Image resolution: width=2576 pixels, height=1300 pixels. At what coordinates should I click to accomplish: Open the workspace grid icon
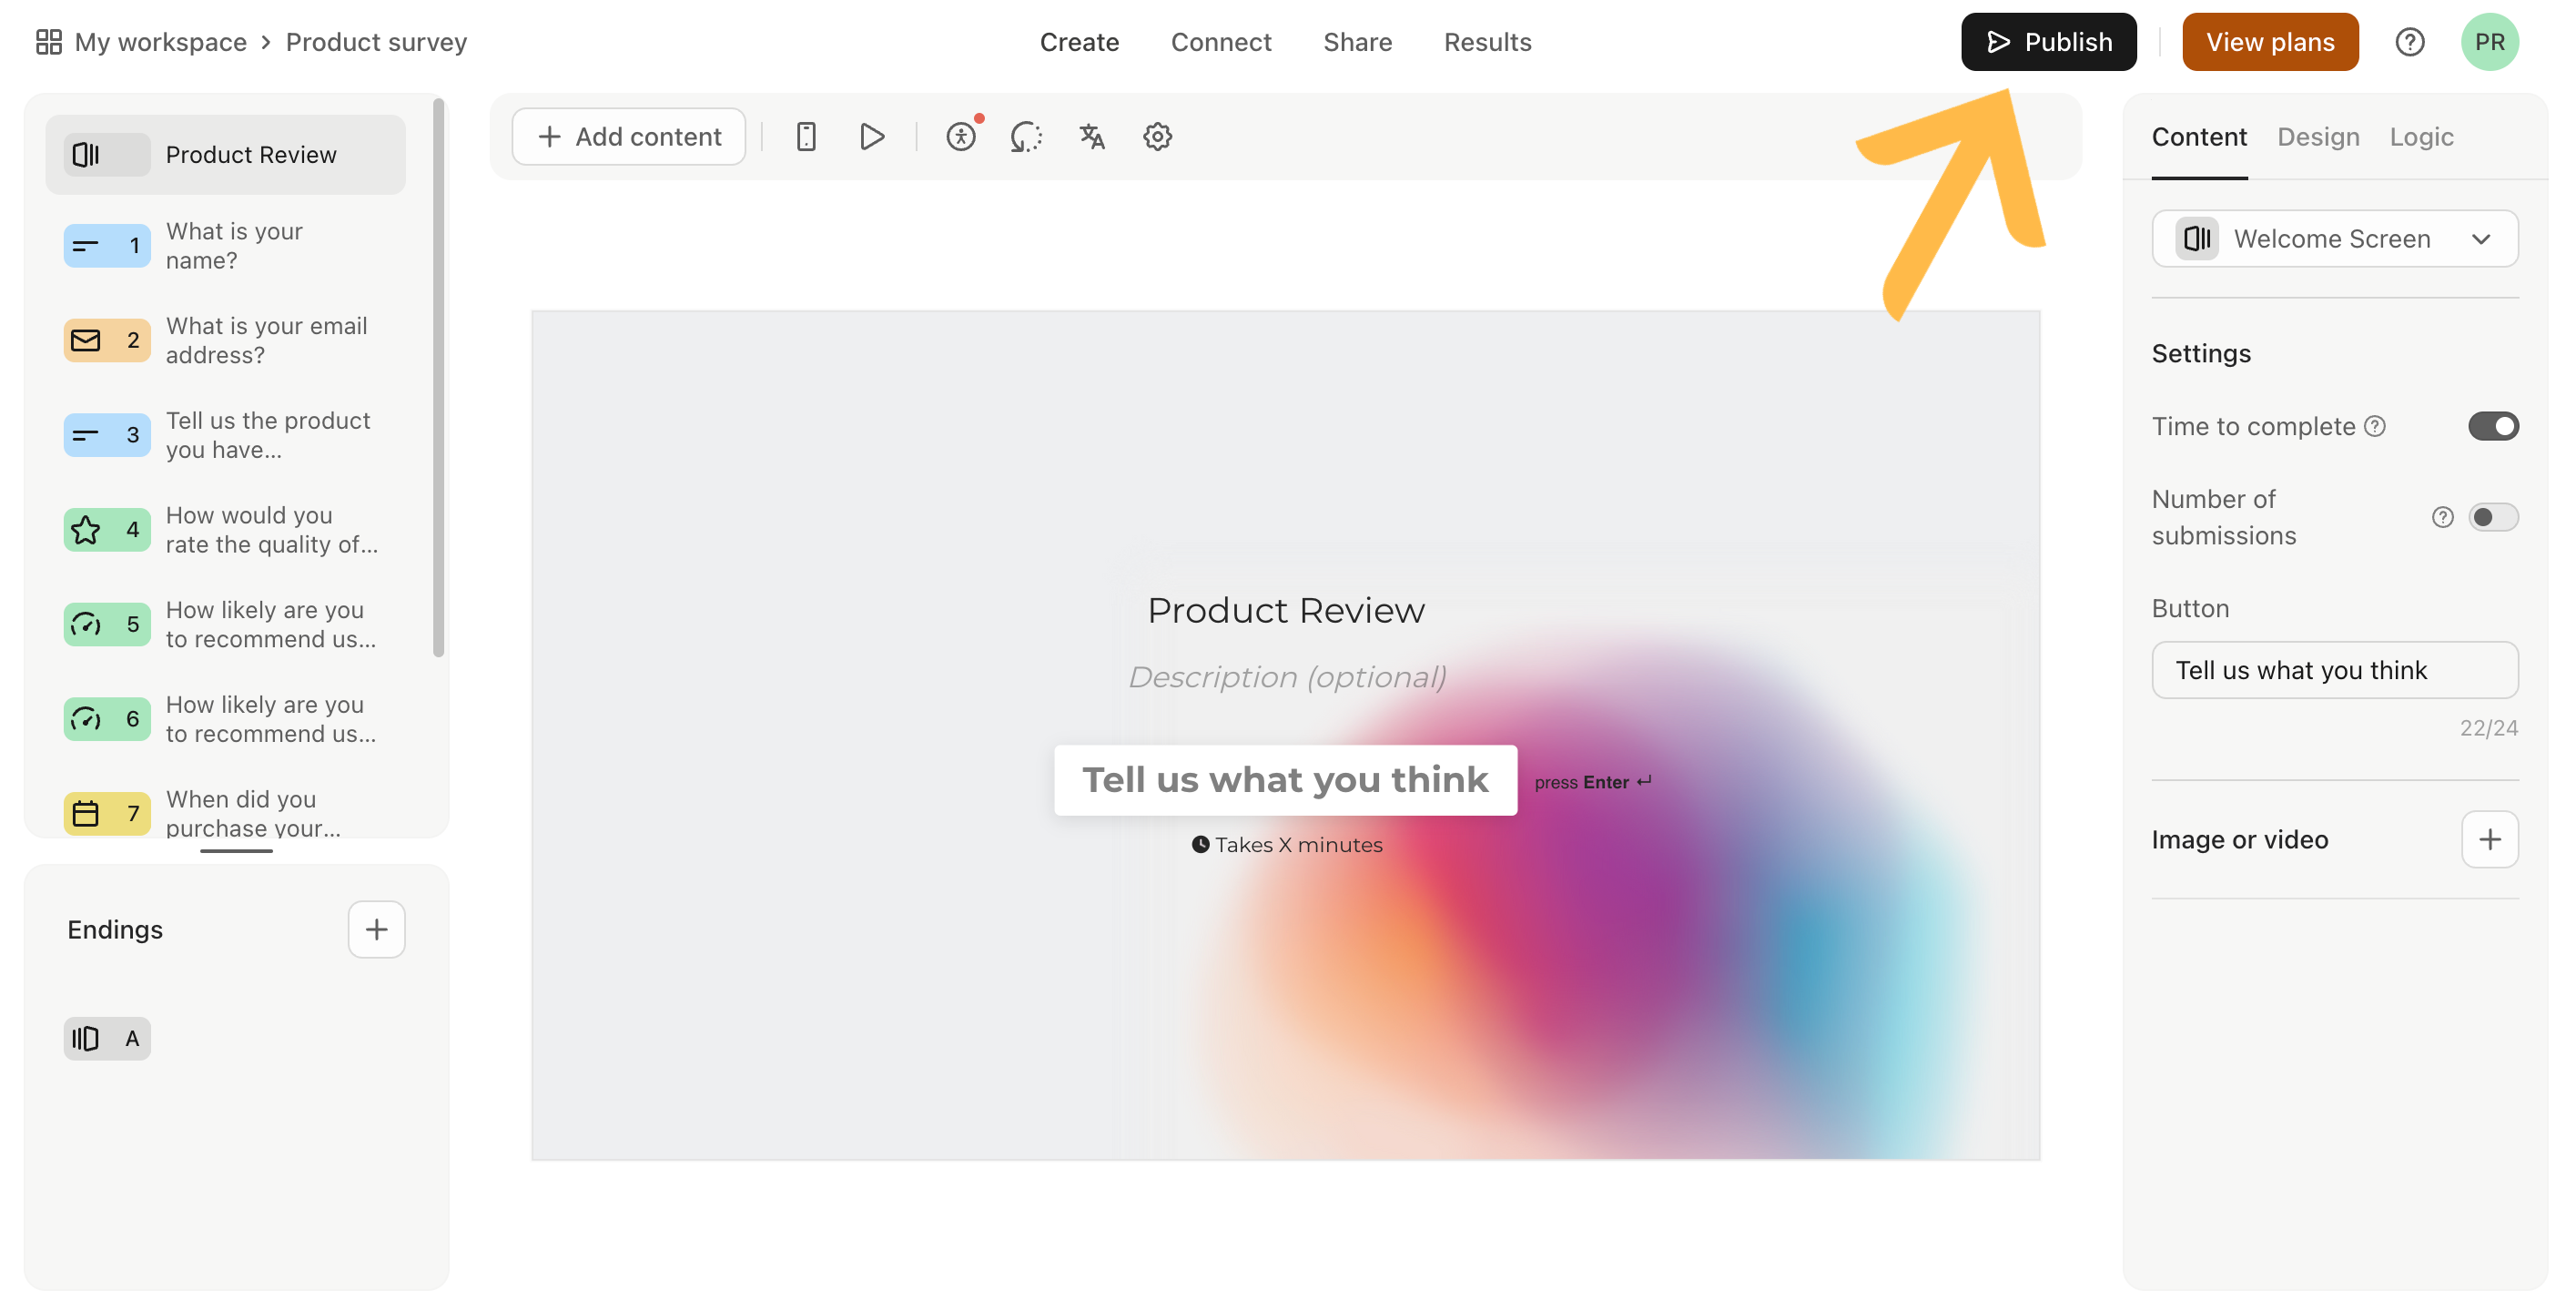tap(48, 42)
